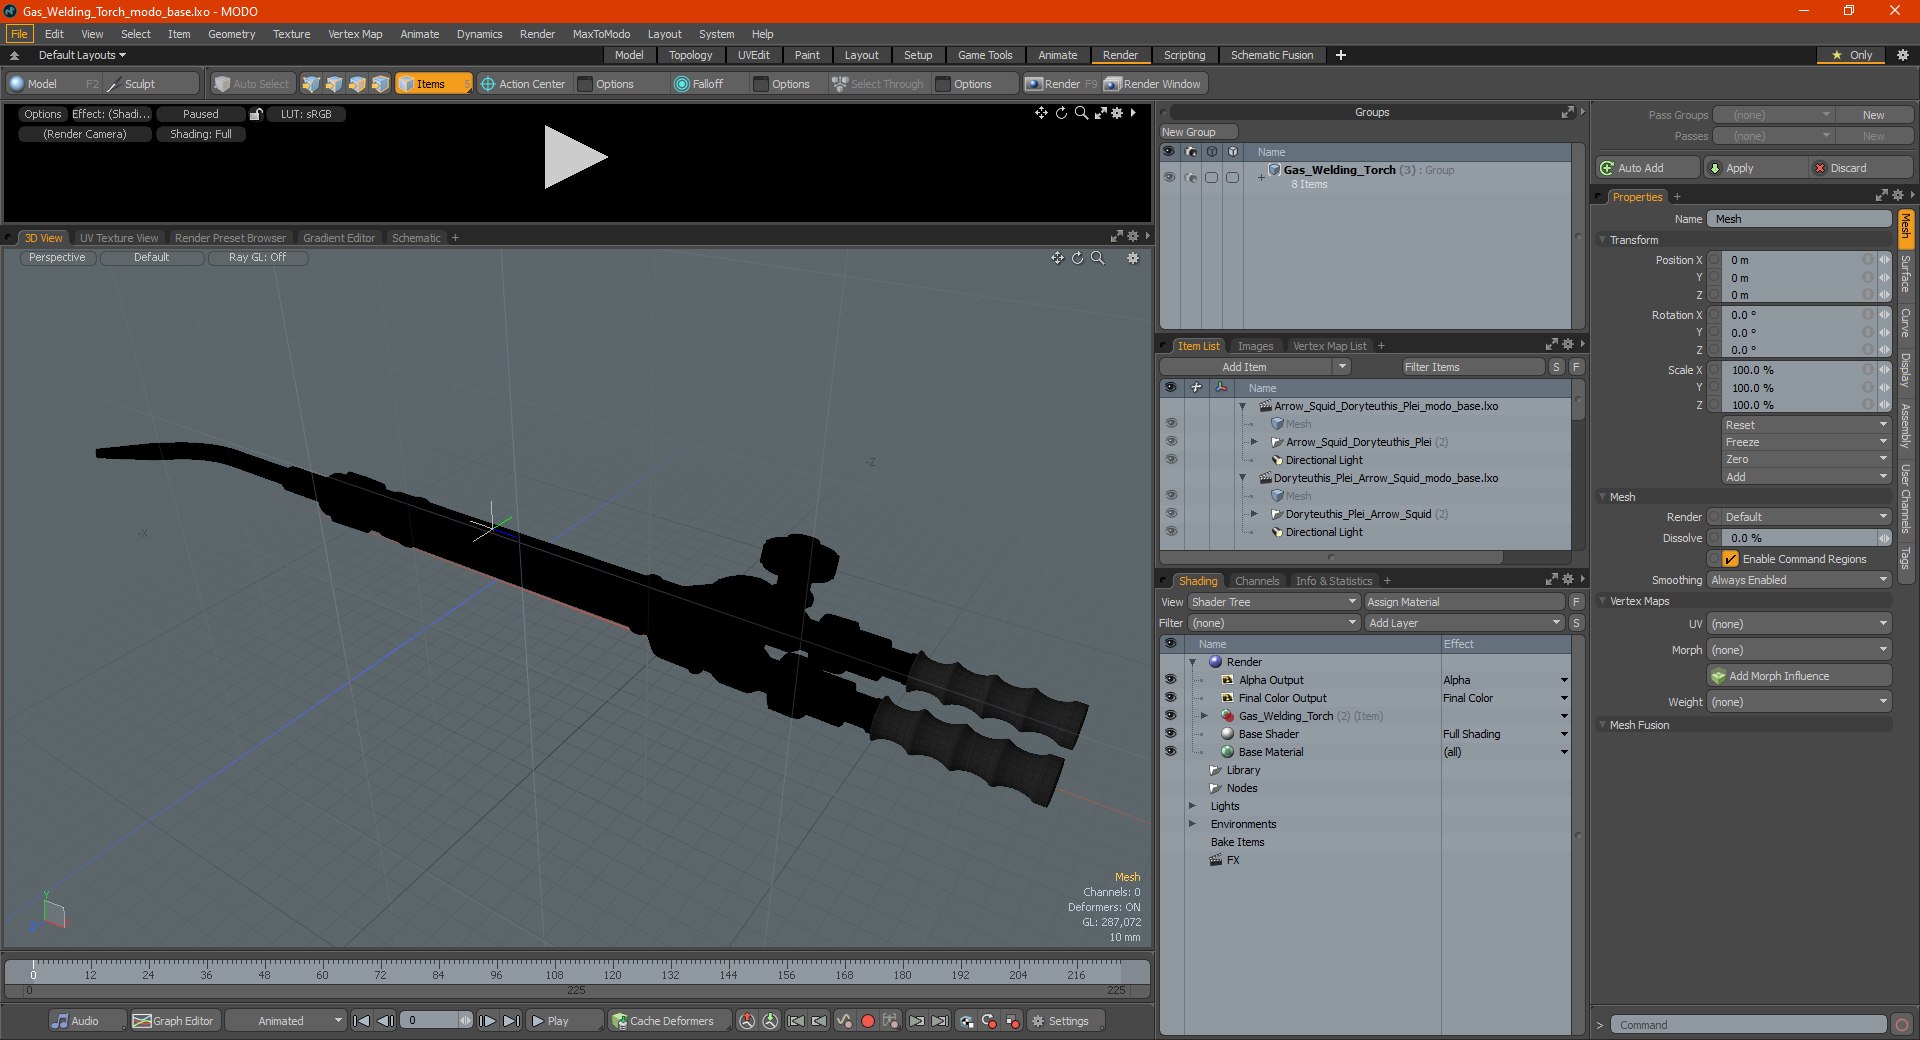The image size is (1920, 1040).
Task: Open the Render Window
Action: click(x=1153, y=84)
